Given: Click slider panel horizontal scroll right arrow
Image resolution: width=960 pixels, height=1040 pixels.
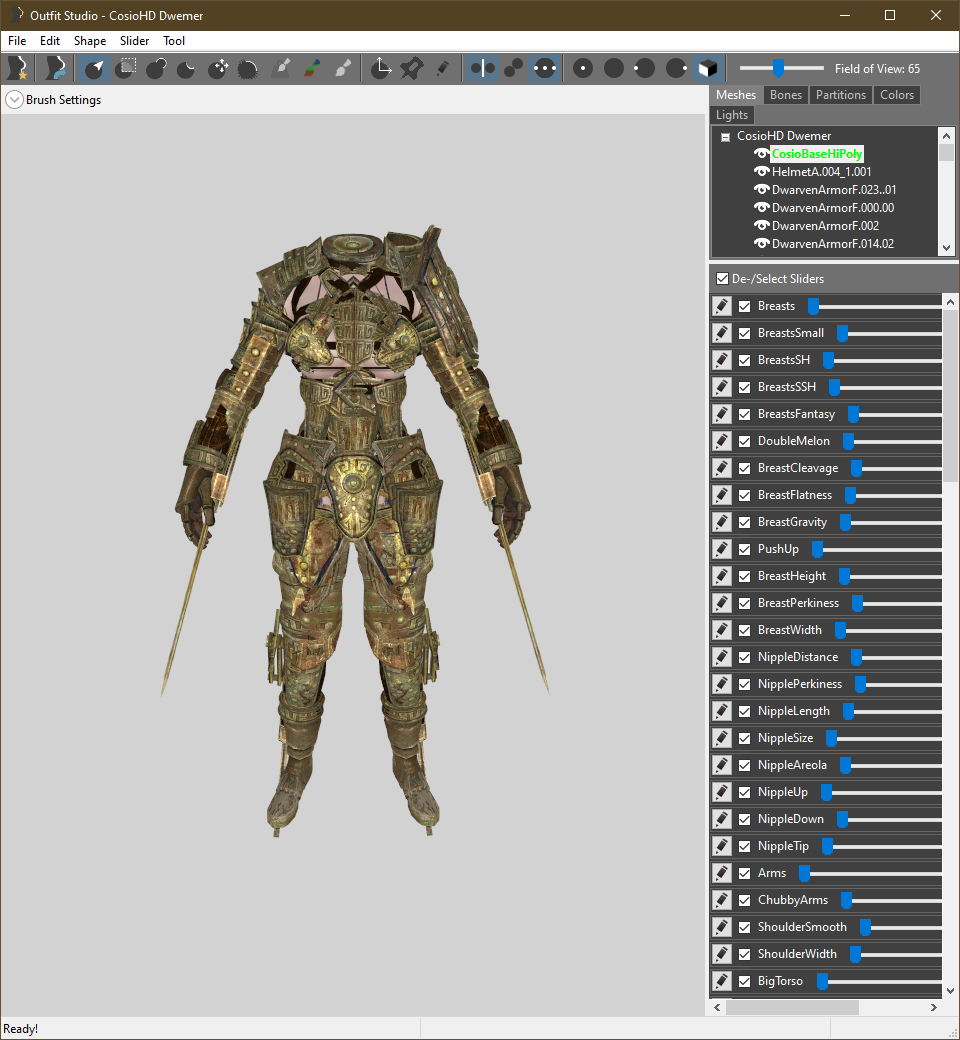Looking at the screenshot, I should tap(933, 1008).
